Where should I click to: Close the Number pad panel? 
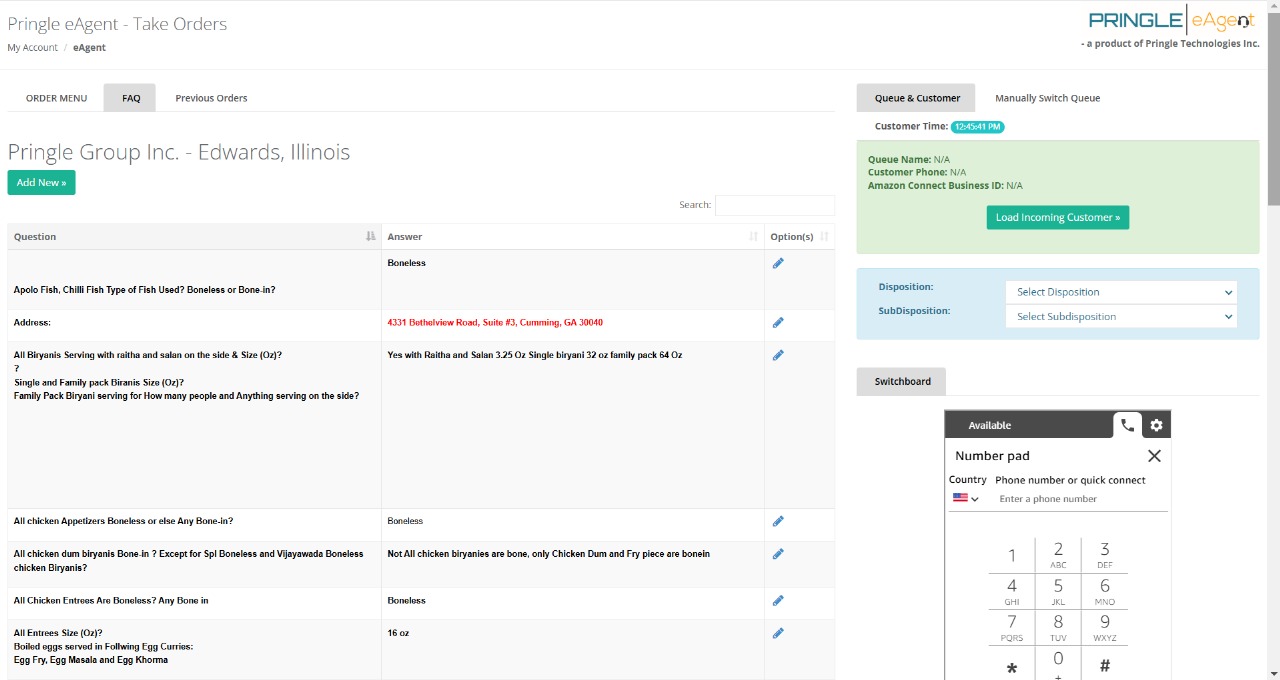(1154, 456)
